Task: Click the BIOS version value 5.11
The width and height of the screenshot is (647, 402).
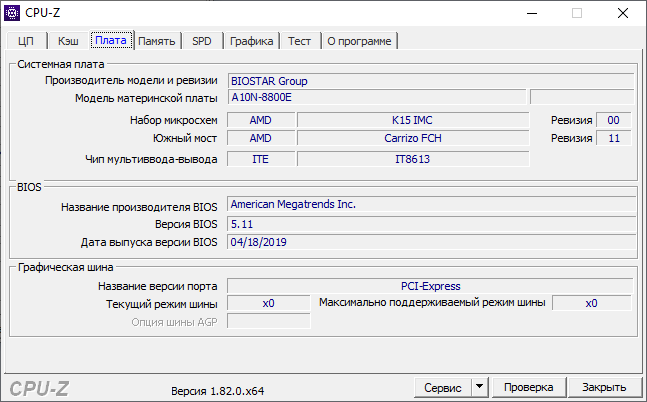Action: click(431, 224)
